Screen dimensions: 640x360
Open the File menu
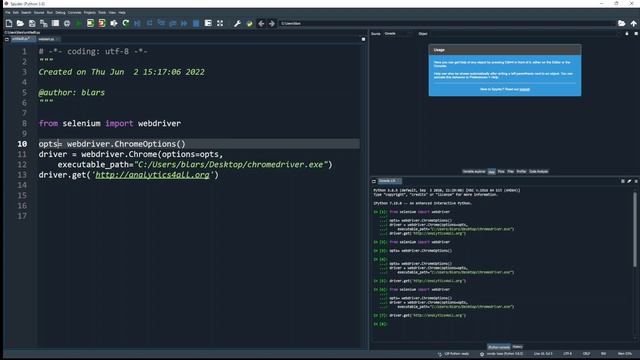pos(8,13)
